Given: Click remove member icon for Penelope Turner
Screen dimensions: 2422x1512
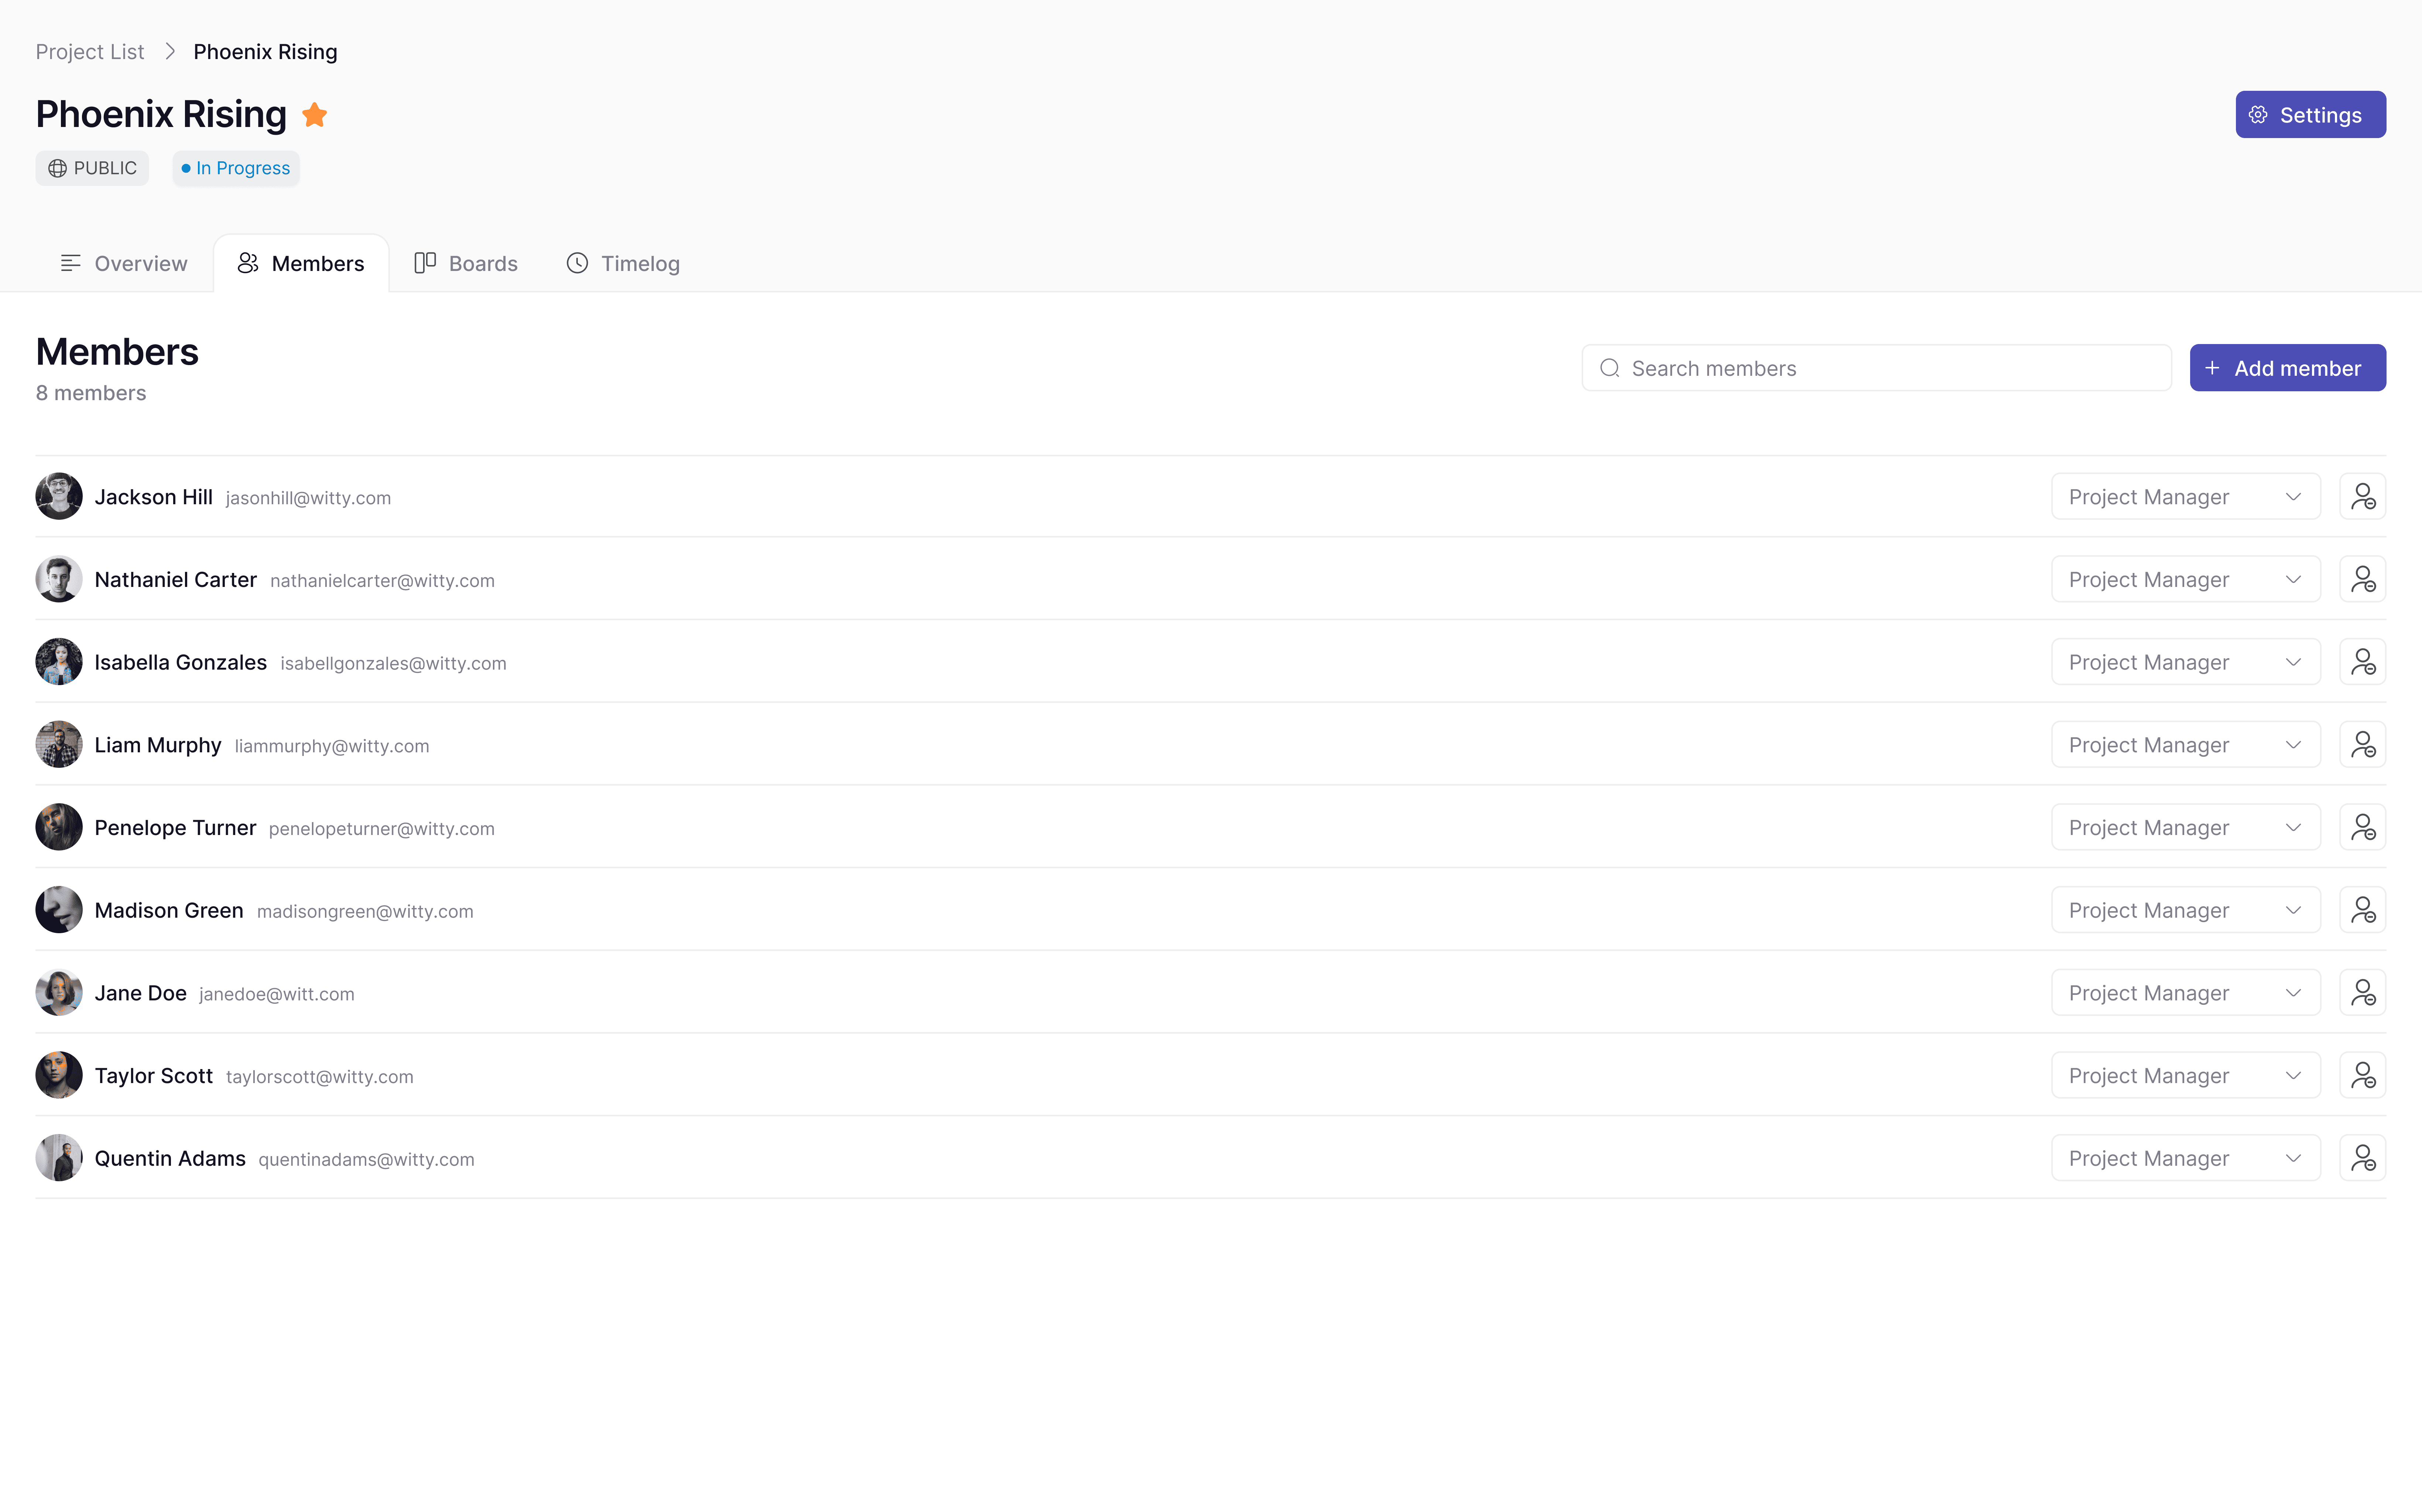Looking at the screenshot, I should (x=2363, y=826).
